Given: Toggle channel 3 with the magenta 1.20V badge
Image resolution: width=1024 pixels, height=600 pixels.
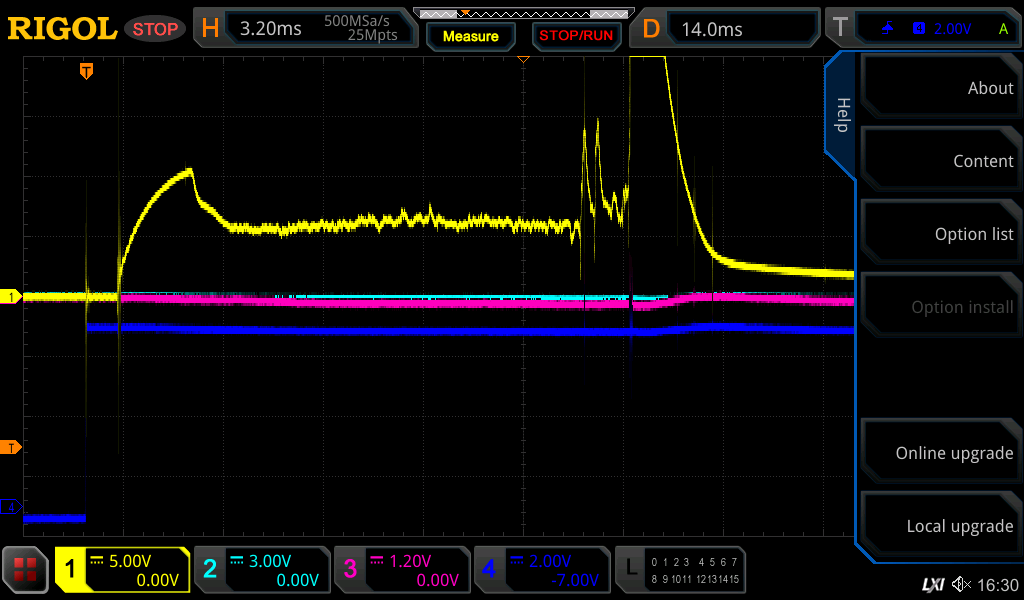Looking at the screenshot, I should [401, 570].
